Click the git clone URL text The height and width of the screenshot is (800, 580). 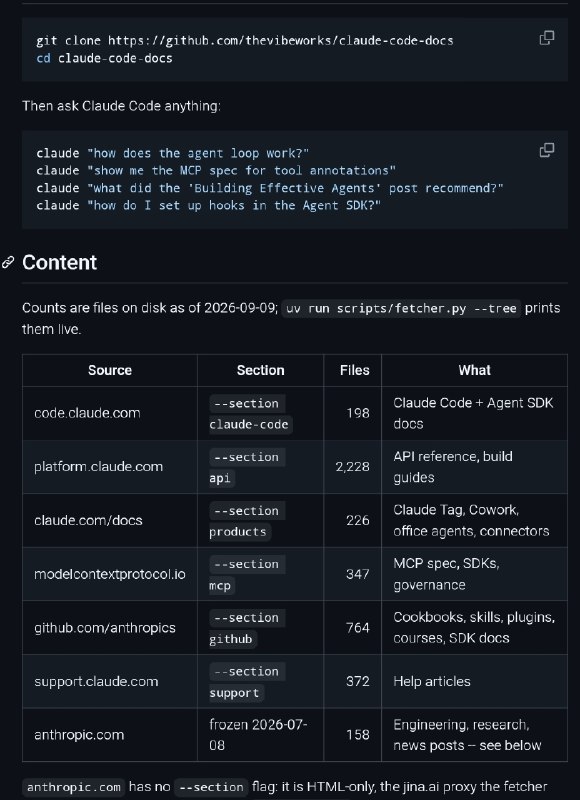point(281,41)
